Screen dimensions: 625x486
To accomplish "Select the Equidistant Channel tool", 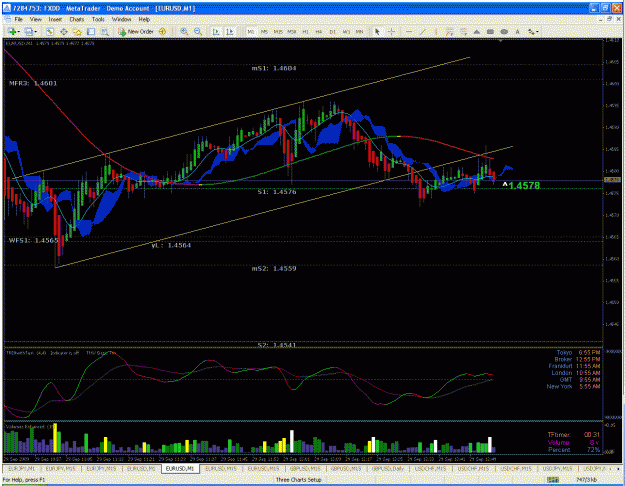I will tap(450, 31).
